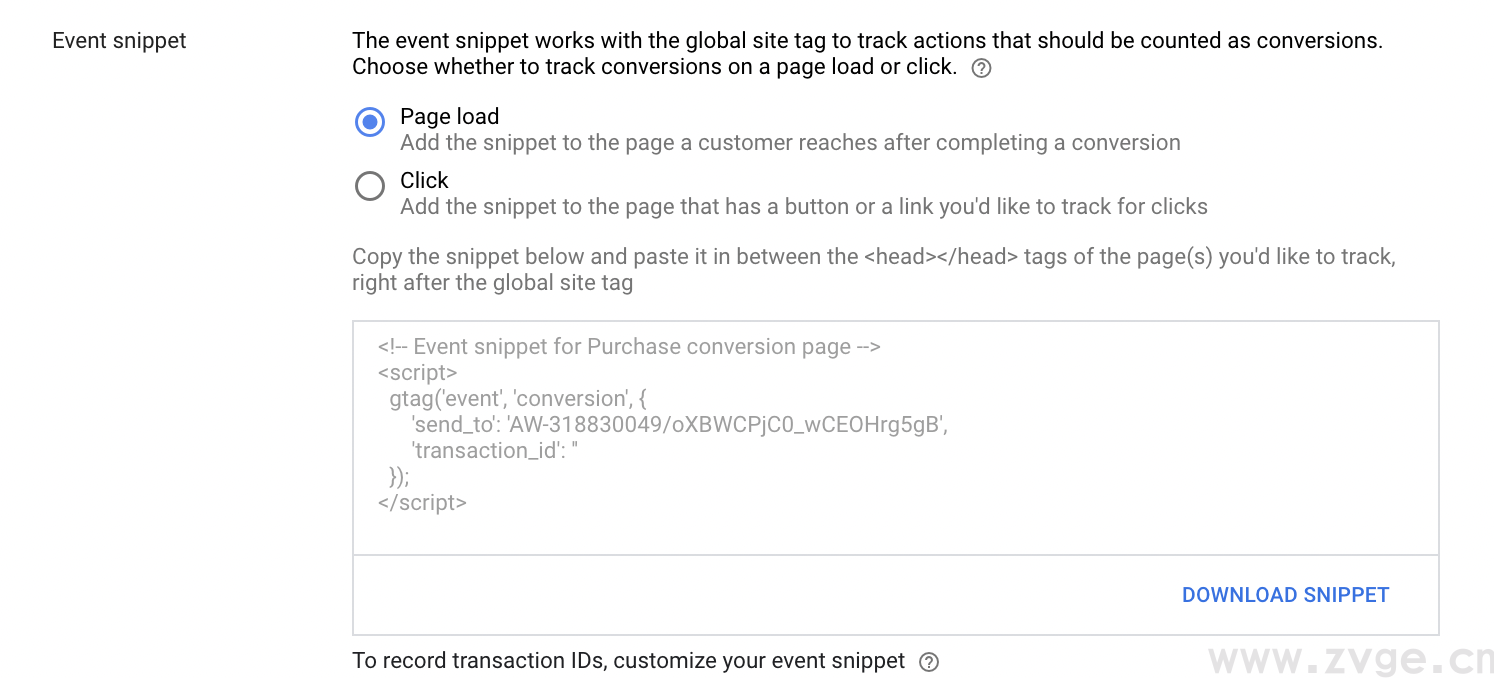The width and height of the screenshot is (1494, 678).
Task: Select the Page load radio button
Action: coord(370,122)
